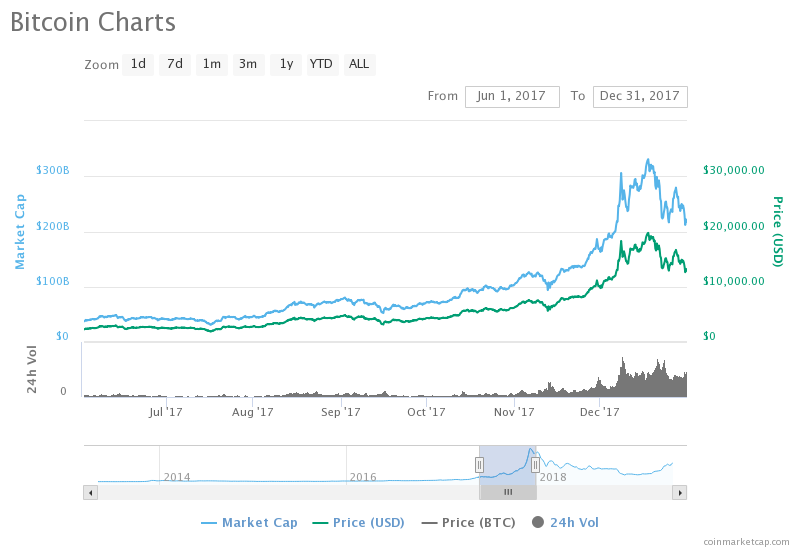Image resolution: width=800 pixels, height=550 pixels.
Task: Select the 1m zoom option
Action: (x=212, y=64)
